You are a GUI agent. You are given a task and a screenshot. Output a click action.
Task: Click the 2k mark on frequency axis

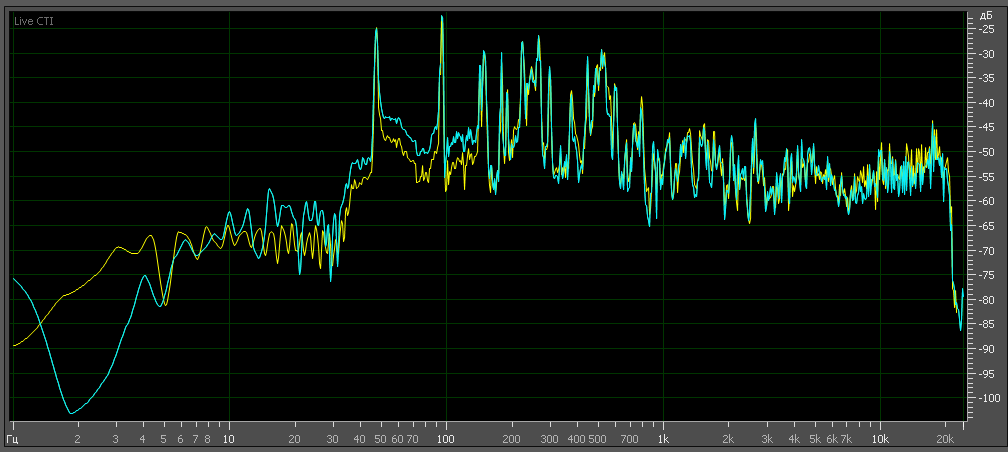(728, 438)
